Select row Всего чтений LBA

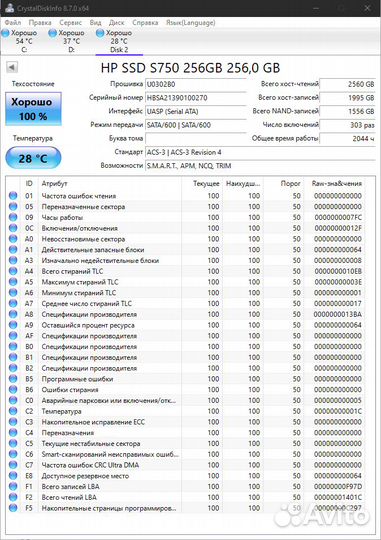pyautogui.click(x=186, y=497)
